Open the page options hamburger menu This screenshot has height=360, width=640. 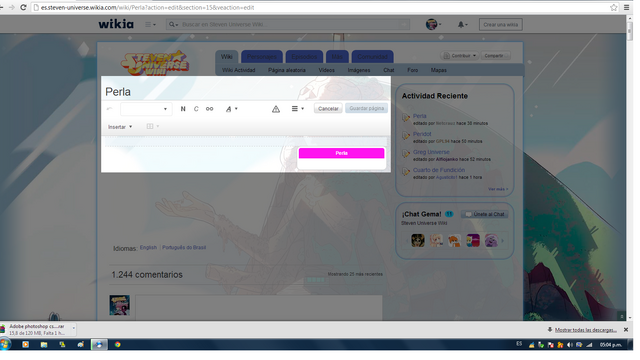pyautogui.click(x=298, y=109)
